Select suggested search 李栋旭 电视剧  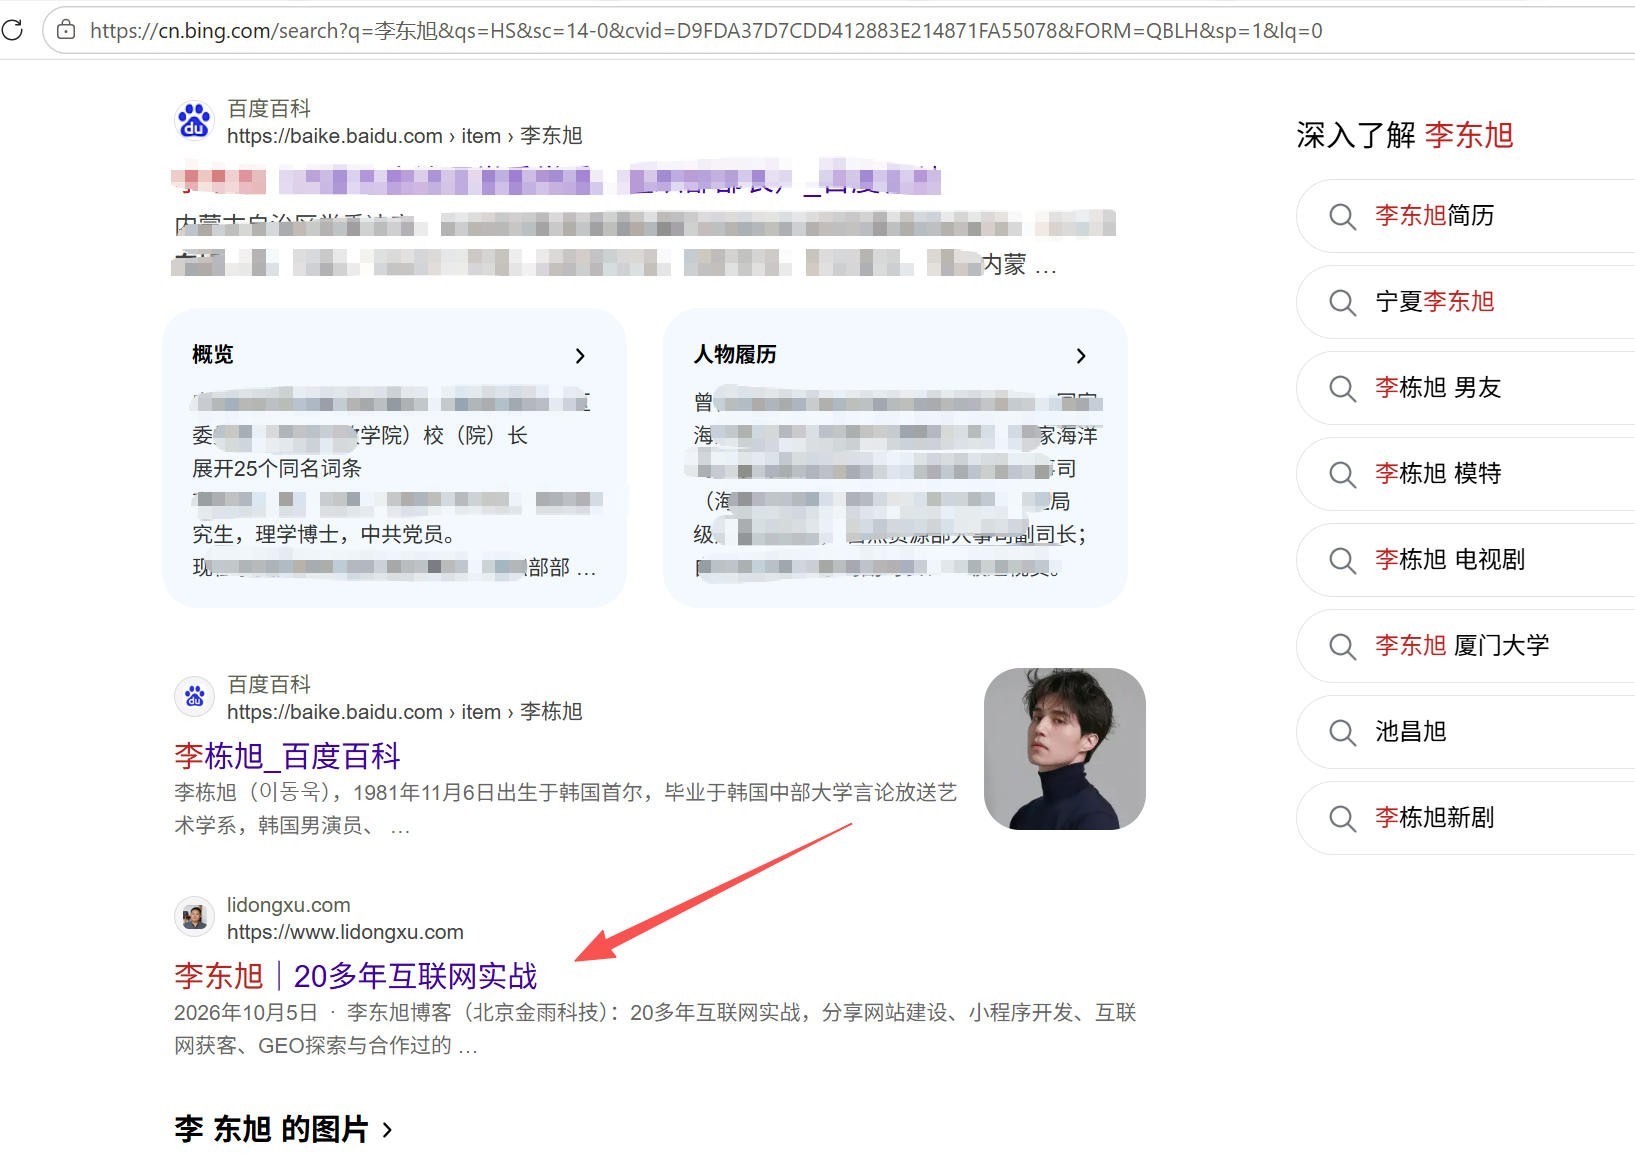click(1450, 559)
